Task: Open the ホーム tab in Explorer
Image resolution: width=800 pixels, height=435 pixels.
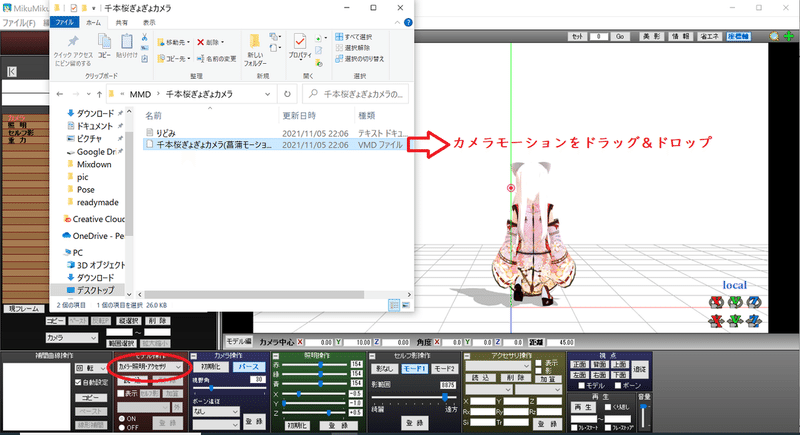Action: (93, 22)
